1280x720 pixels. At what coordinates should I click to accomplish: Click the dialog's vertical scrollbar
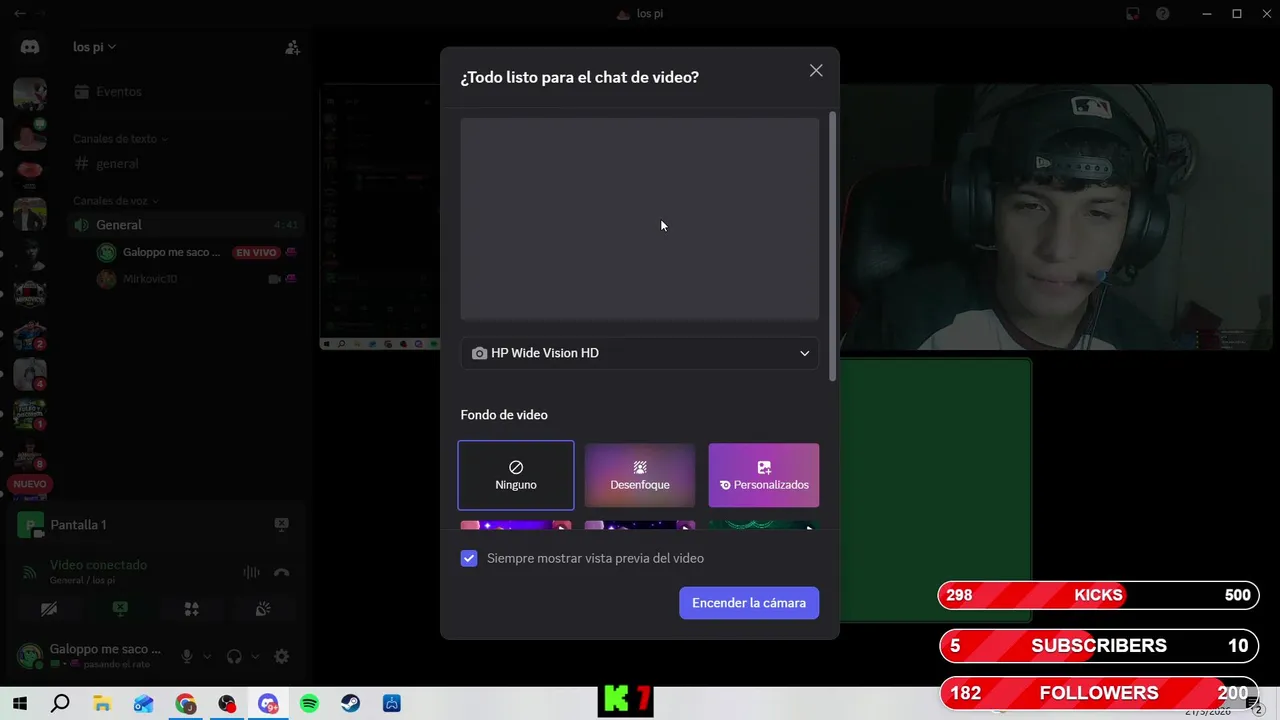point(832,245)
